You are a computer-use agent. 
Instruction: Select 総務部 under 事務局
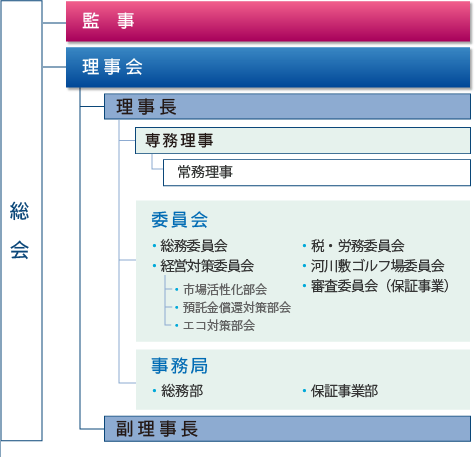182,391
